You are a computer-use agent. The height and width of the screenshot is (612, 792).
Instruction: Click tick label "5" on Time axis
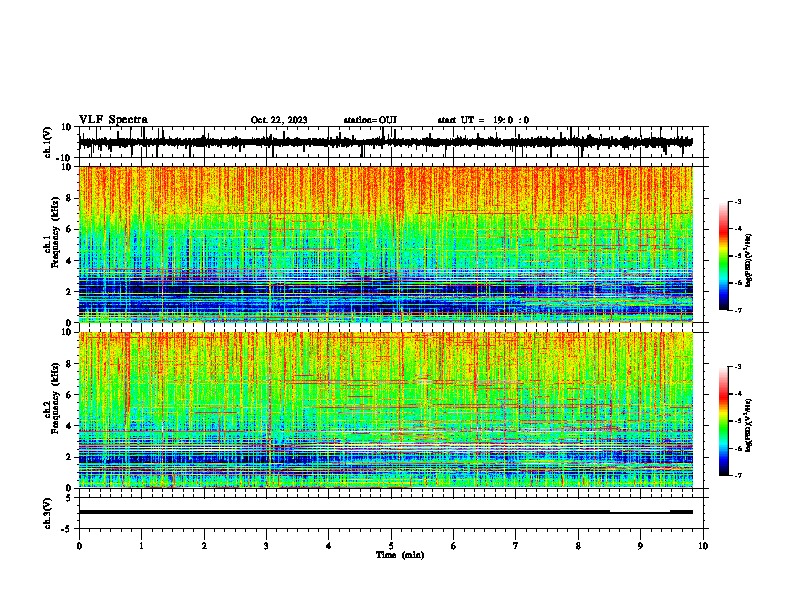(x=391, y=545)
